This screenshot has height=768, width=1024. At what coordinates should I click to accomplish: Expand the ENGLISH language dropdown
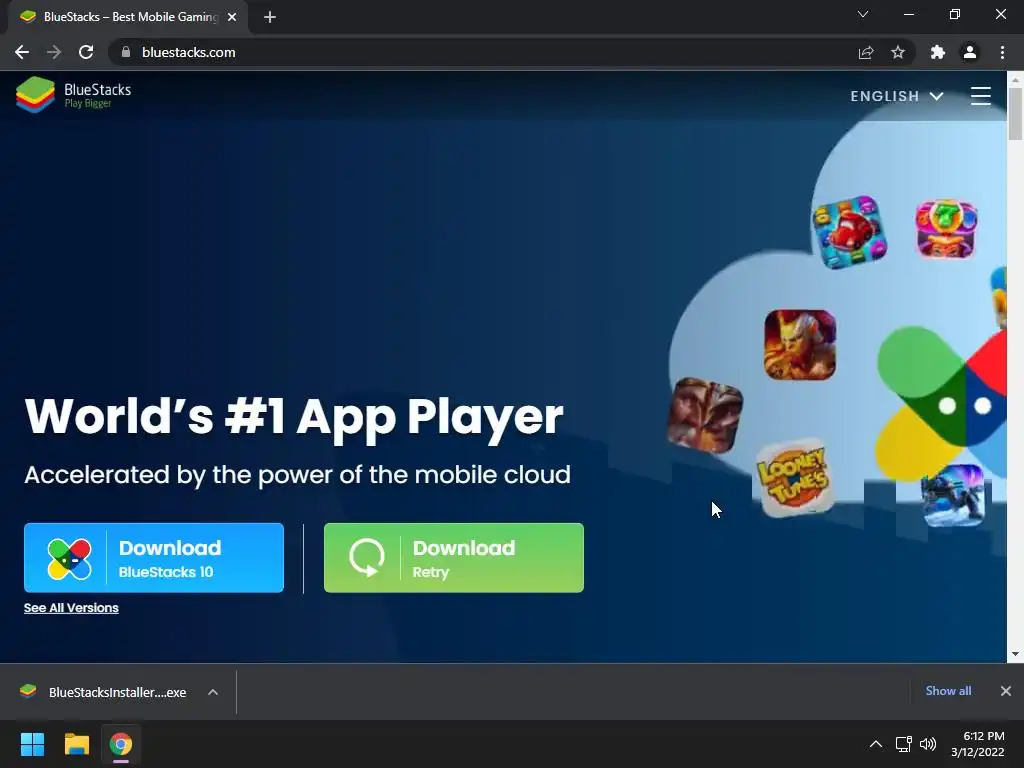[897, 96]
